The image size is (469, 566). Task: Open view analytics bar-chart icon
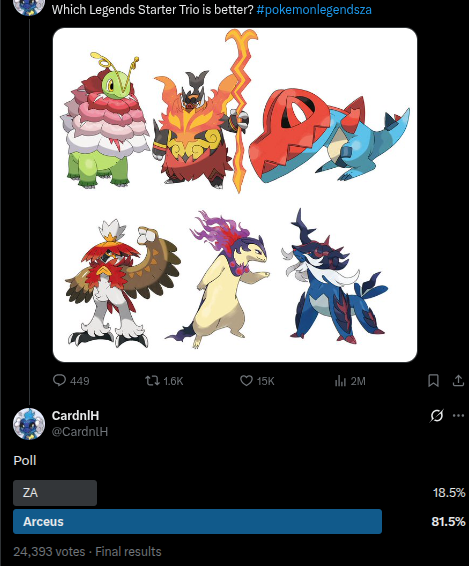tap(340, 381)
